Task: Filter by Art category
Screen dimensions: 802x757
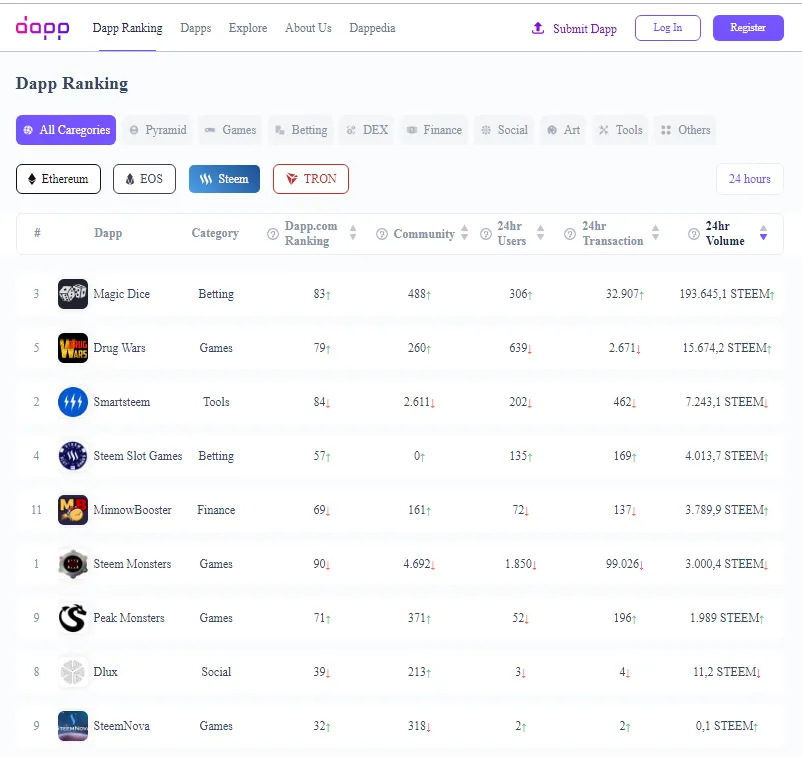Action: 563,130
